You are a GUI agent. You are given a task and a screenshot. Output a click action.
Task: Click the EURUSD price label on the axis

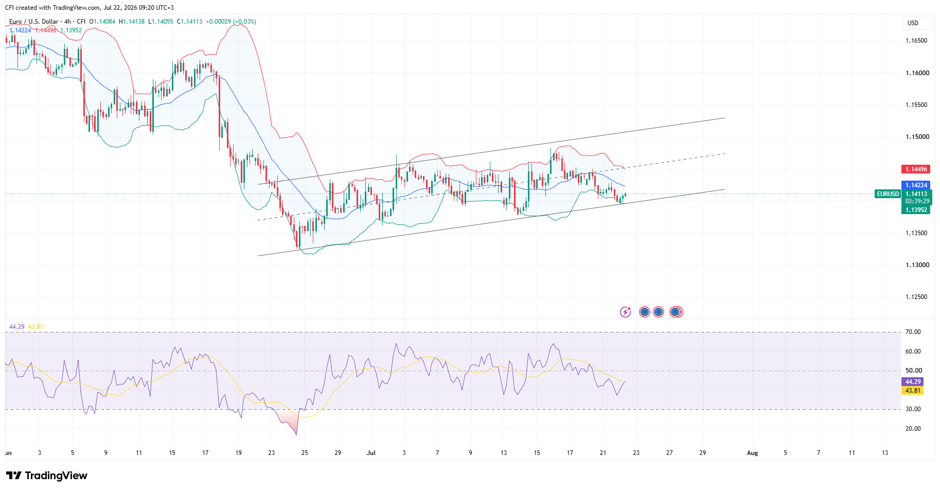(x=888, y=194)
